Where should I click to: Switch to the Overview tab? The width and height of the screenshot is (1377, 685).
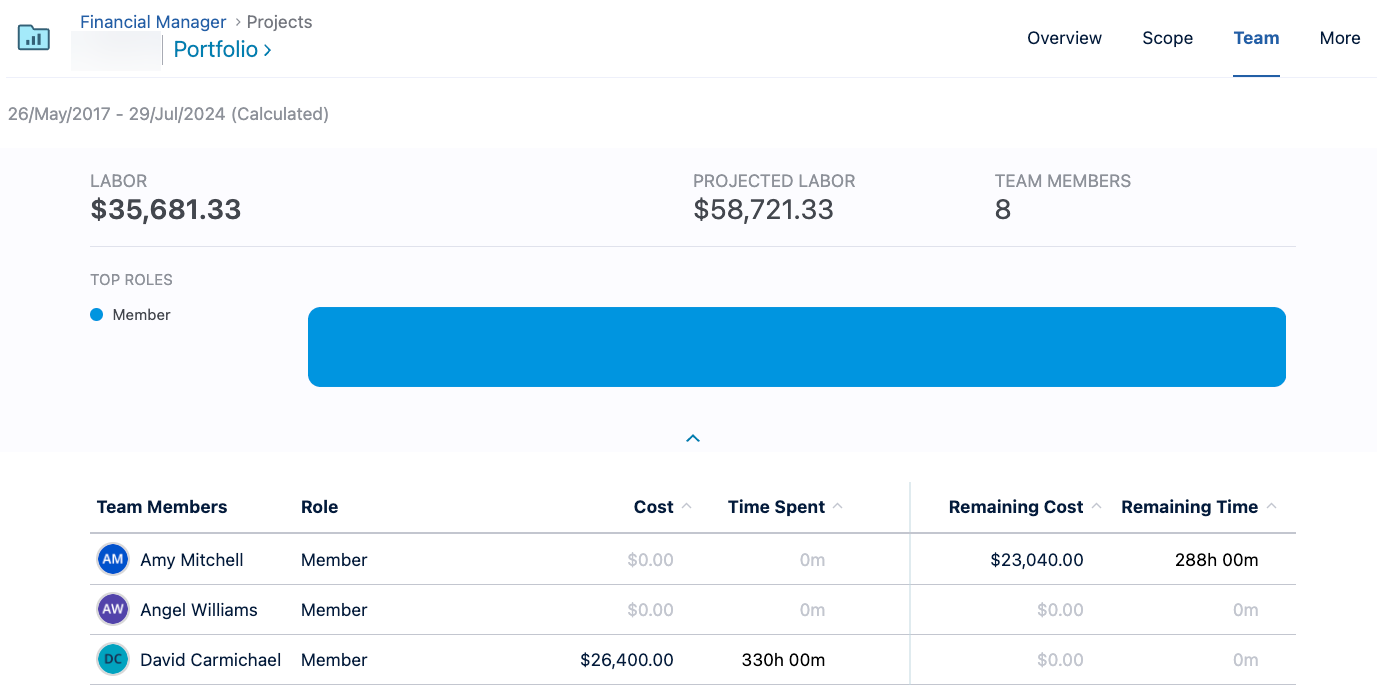[x=1064, y=38]
